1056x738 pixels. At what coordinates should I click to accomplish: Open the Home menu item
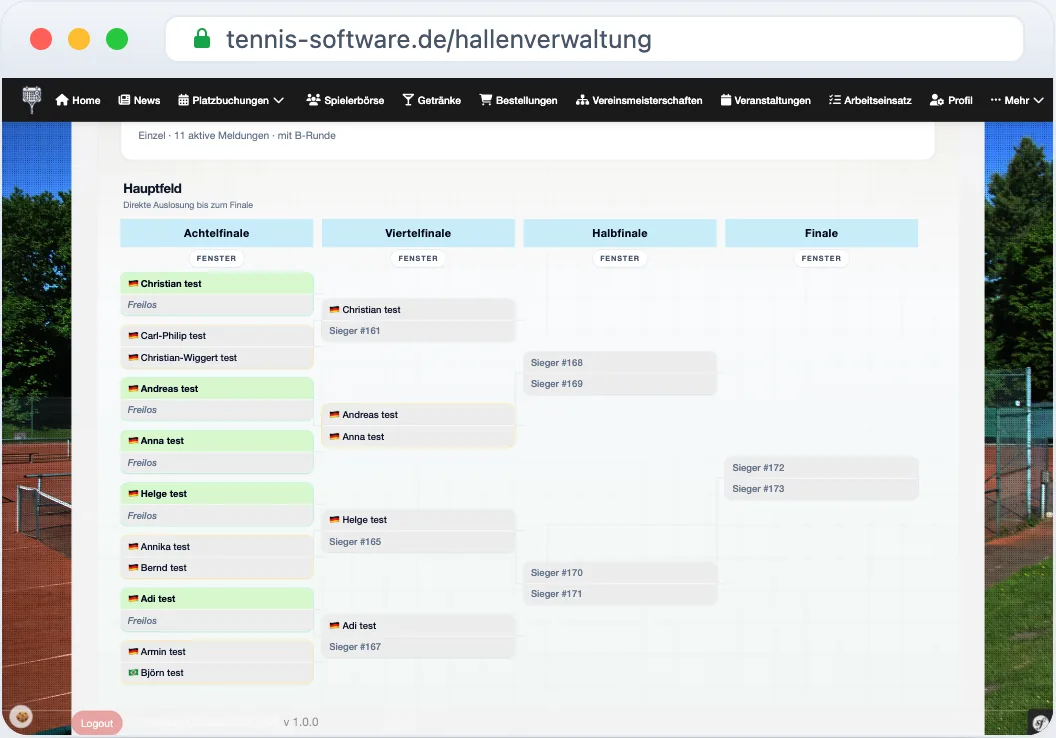click(78, 100)
